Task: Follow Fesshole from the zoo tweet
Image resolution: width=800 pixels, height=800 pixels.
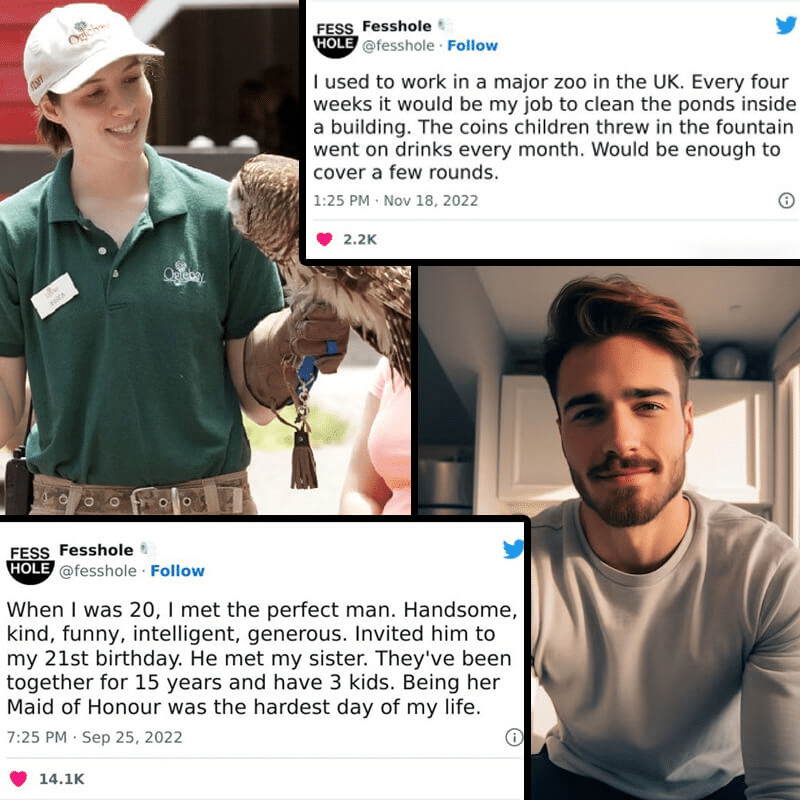Action: point(472,46)
